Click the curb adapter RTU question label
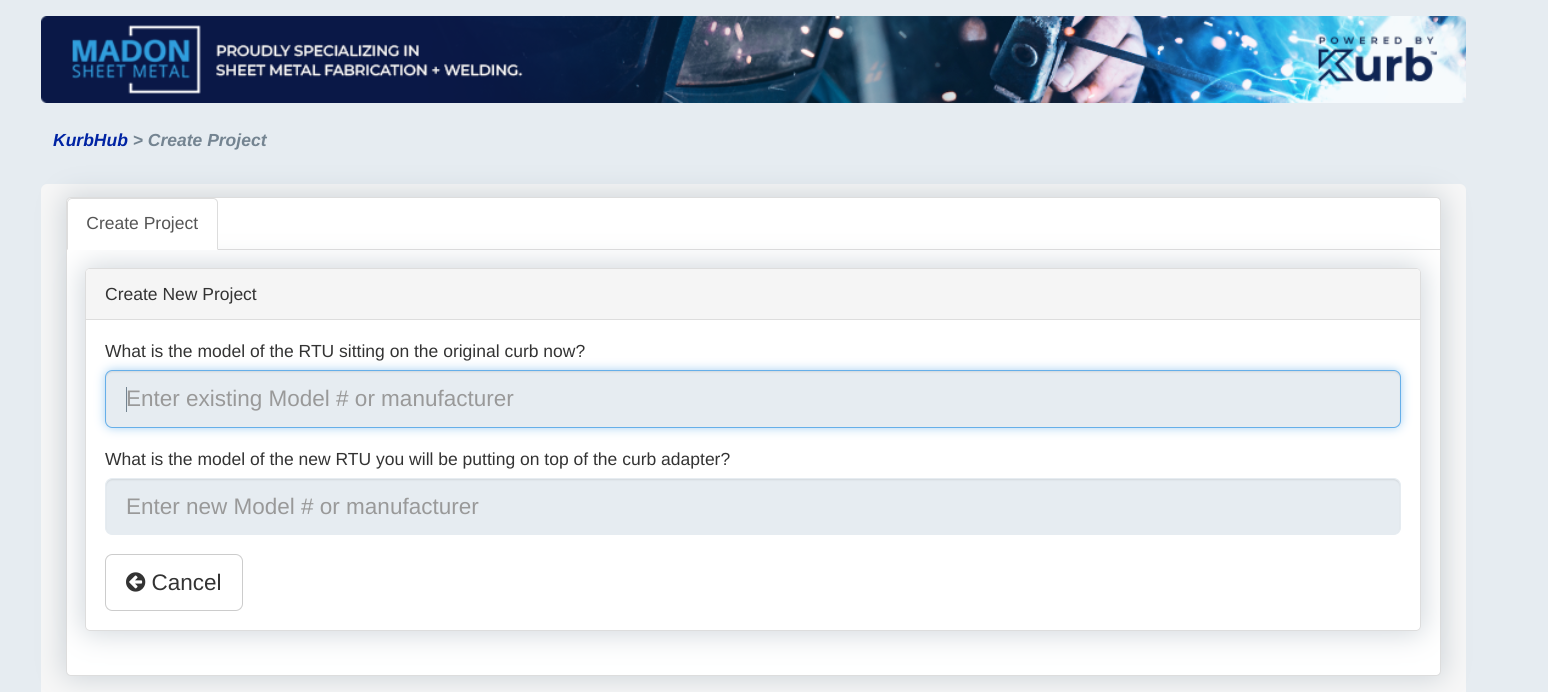Image resolution: width=1548 pixels, height=692 pixels. [417, 459]
